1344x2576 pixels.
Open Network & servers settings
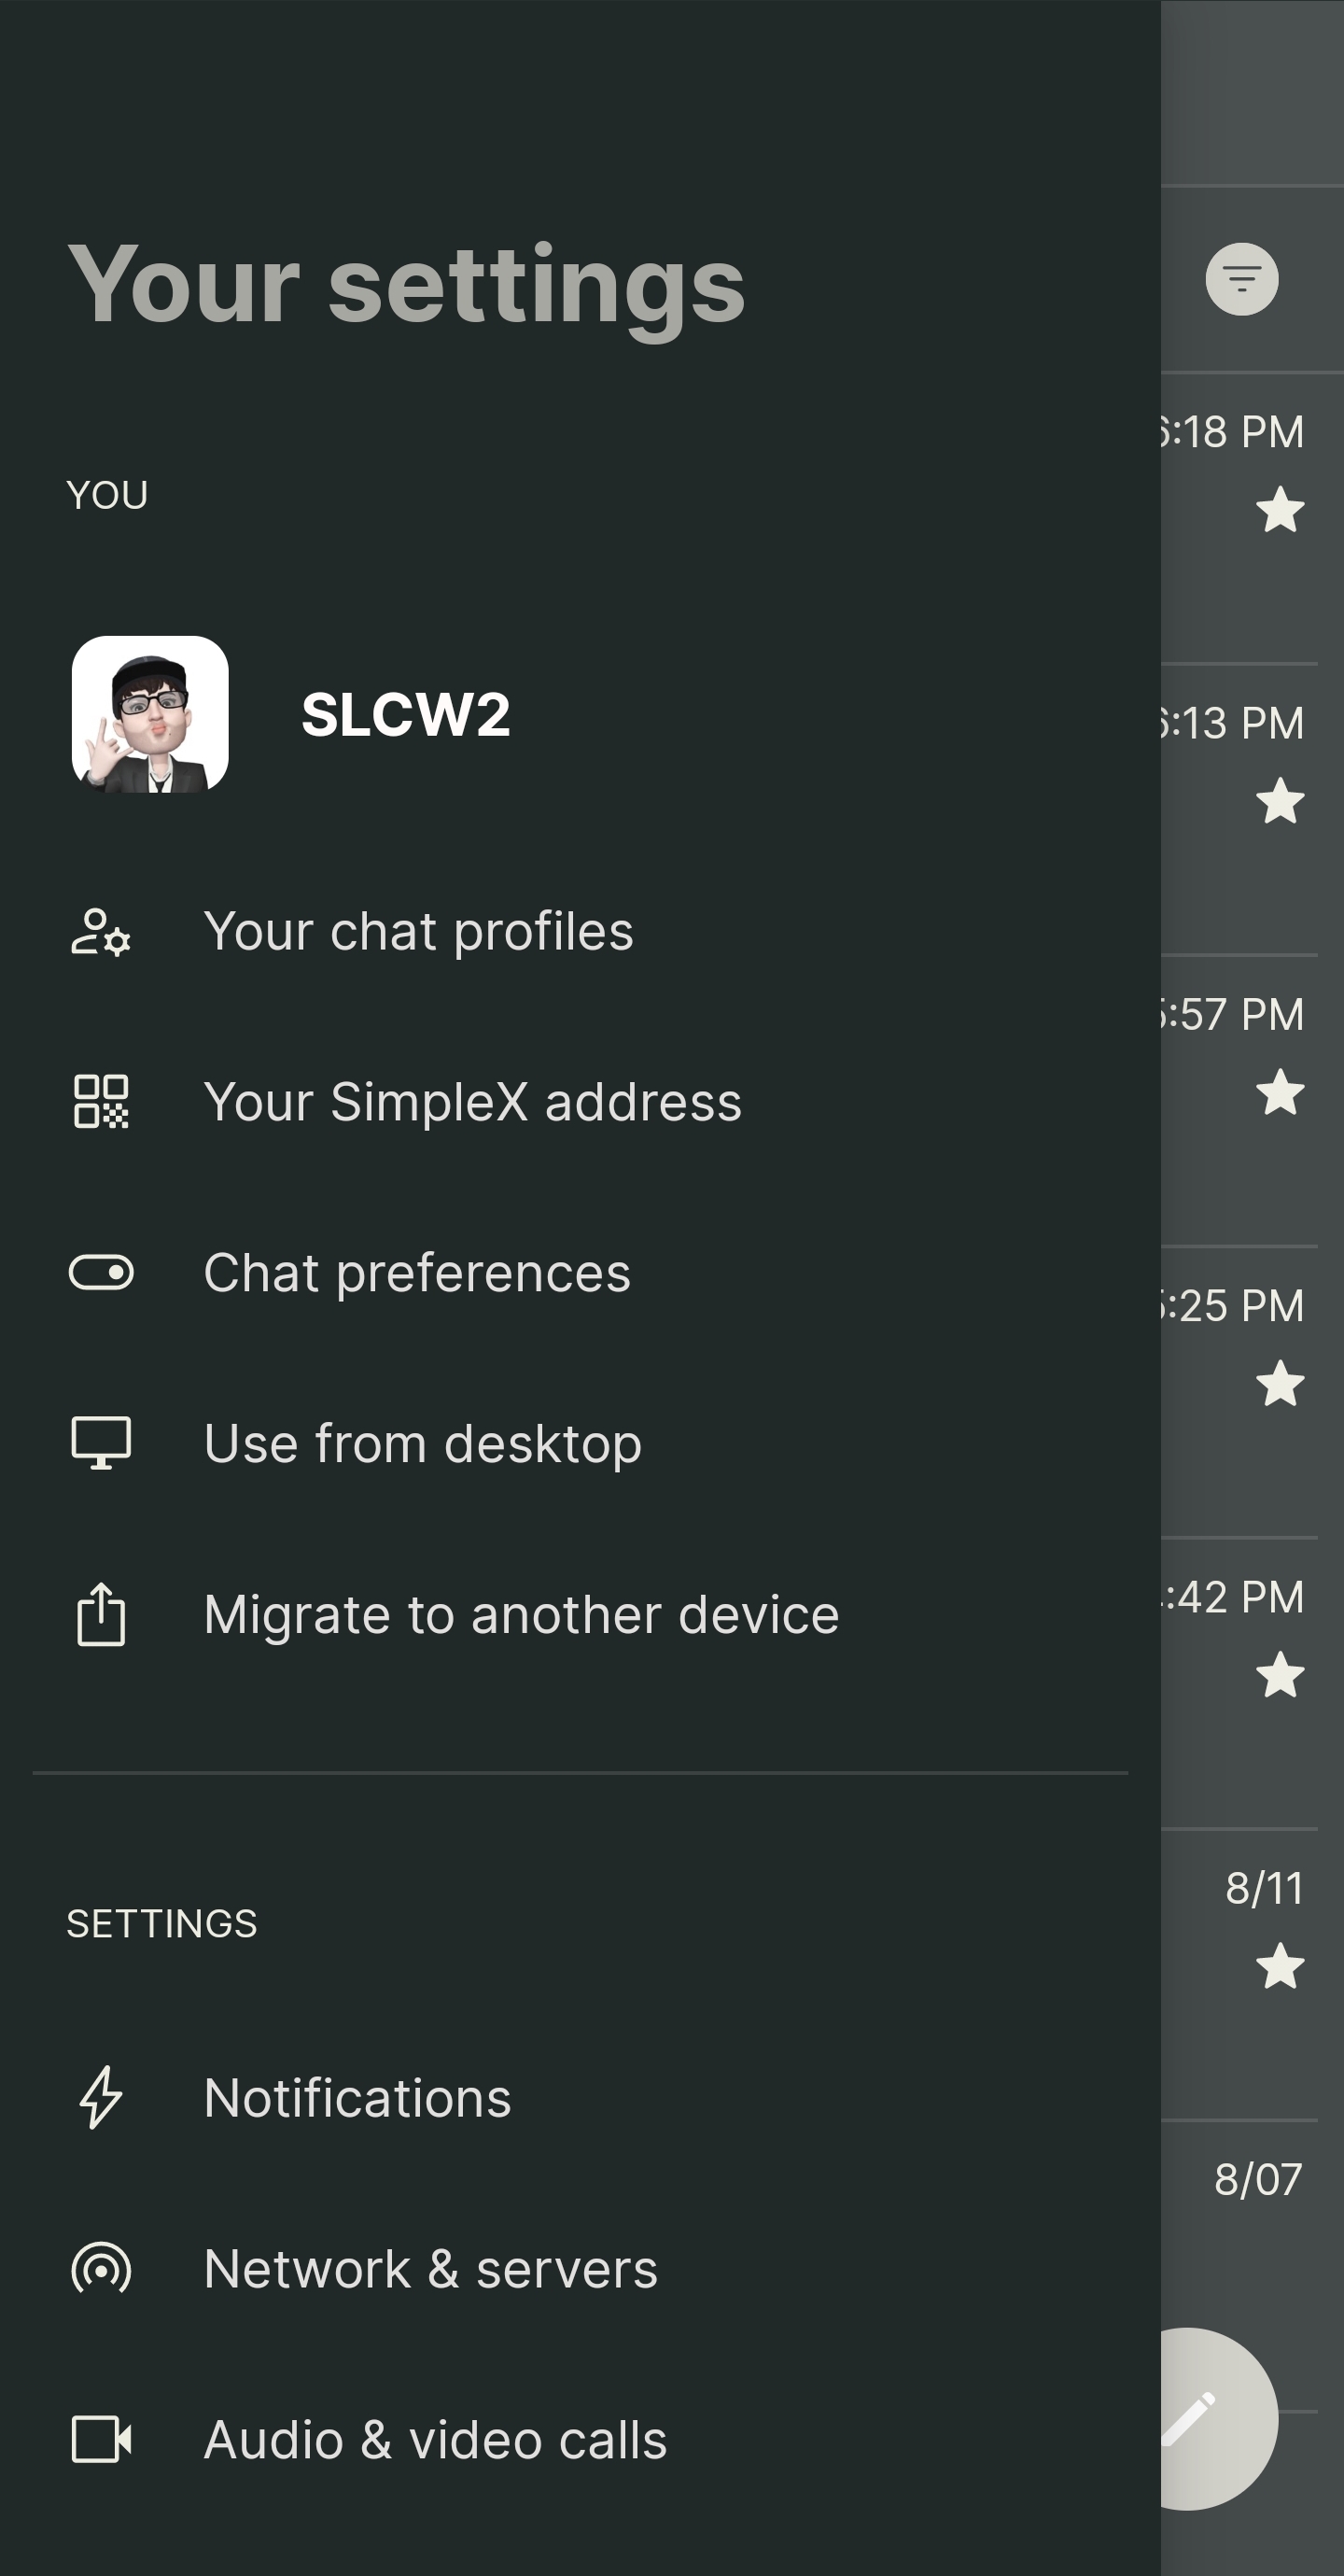(x=430, y=2268)
